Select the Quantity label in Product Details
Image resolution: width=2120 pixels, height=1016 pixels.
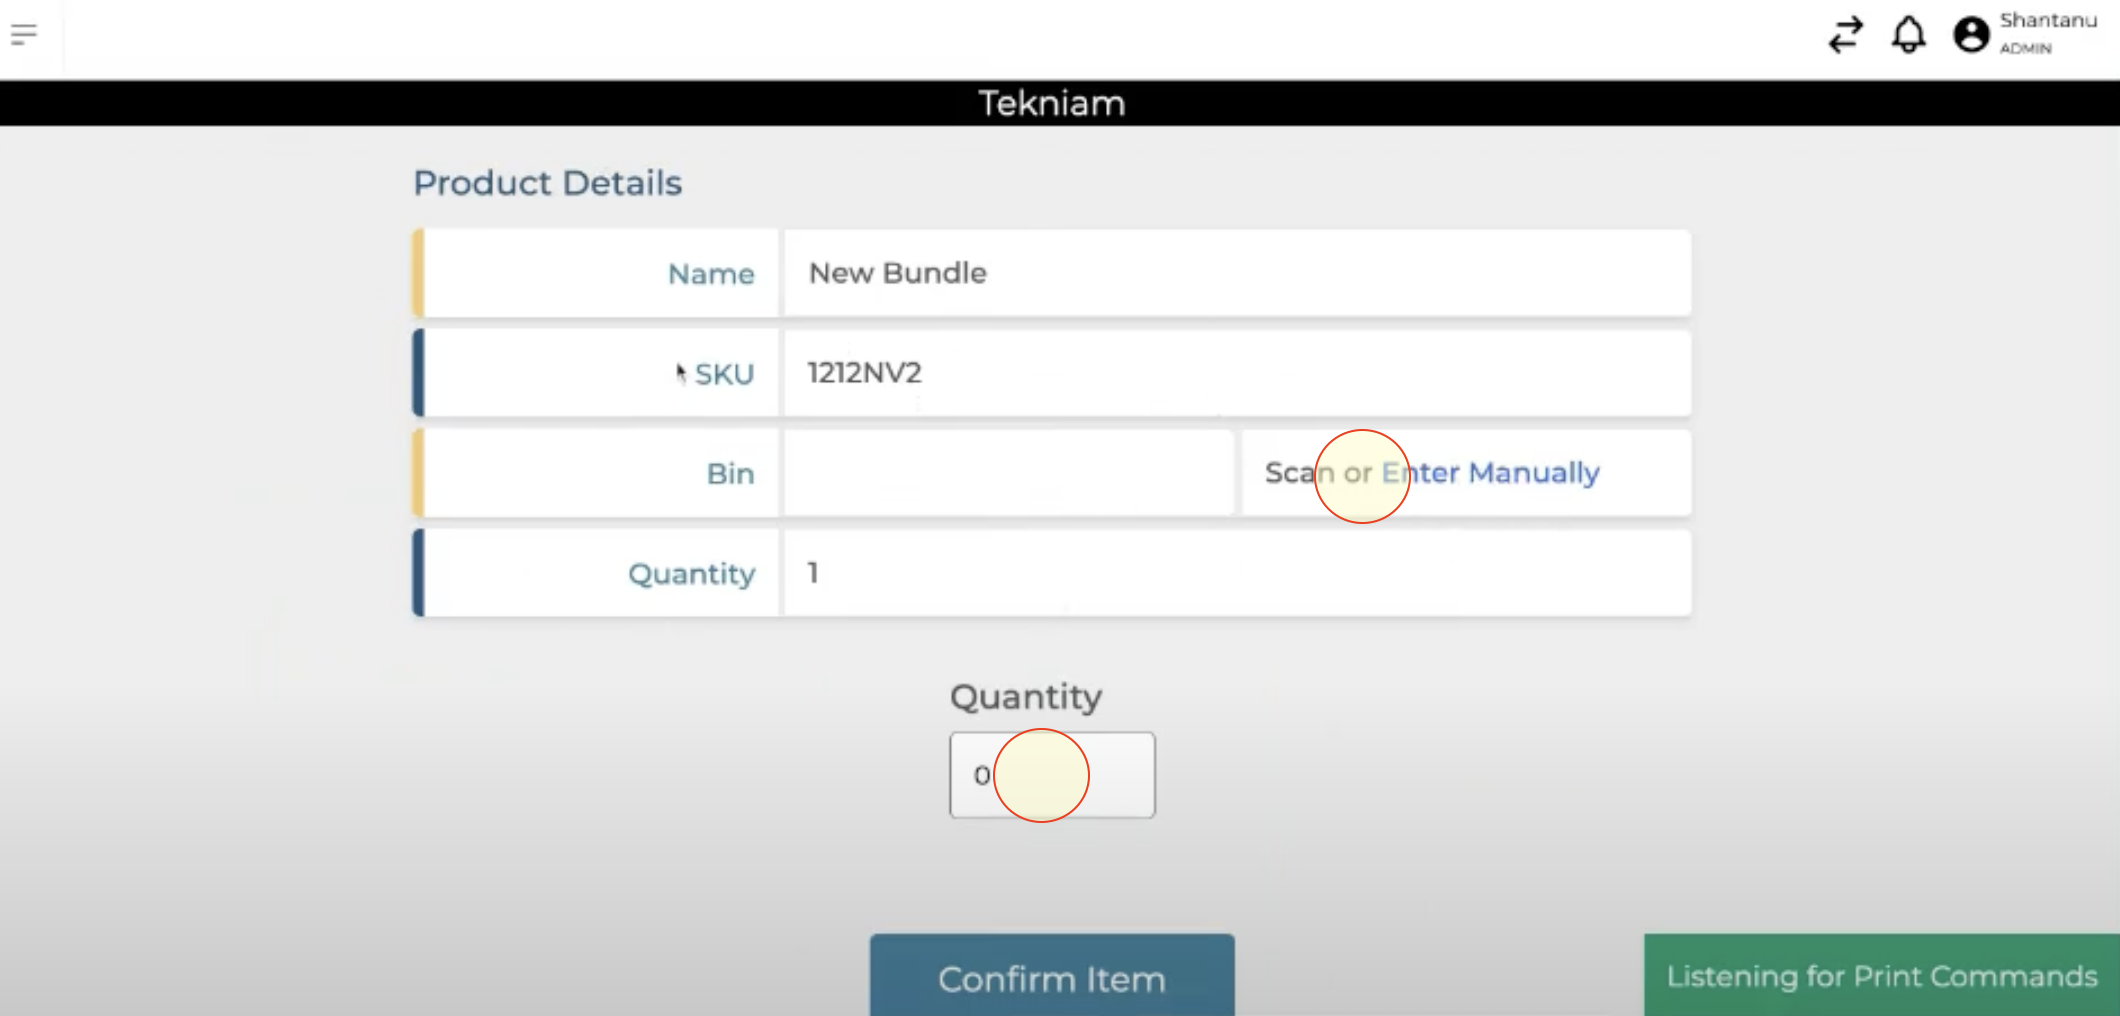[691, 574]
